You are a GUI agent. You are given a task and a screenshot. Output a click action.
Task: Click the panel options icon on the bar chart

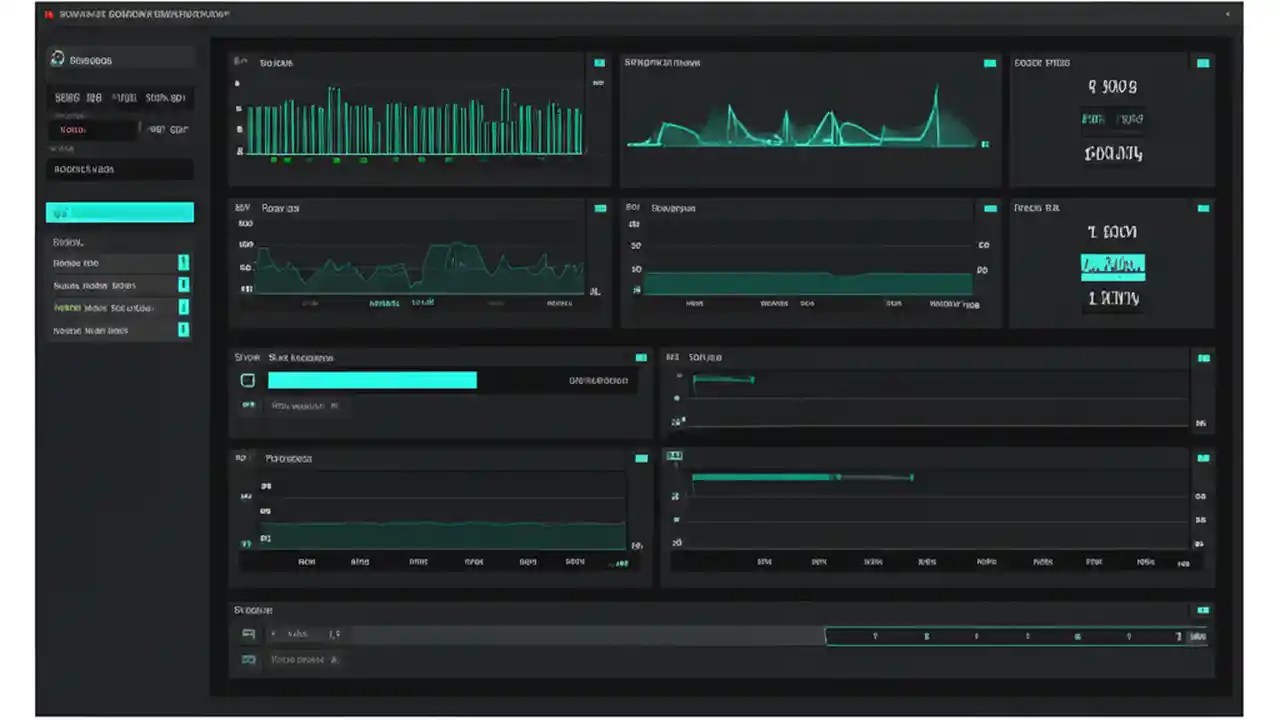(599, 62)
